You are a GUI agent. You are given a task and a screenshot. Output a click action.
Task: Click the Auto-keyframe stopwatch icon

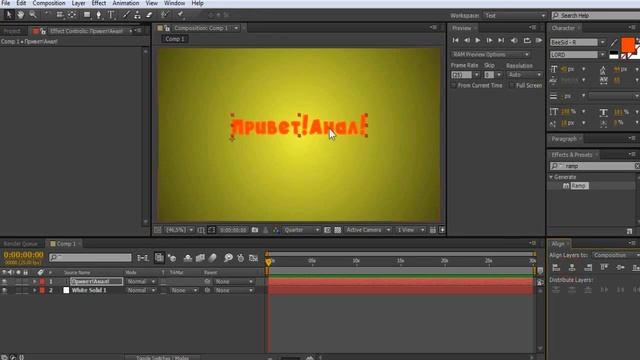click(241, 258)
